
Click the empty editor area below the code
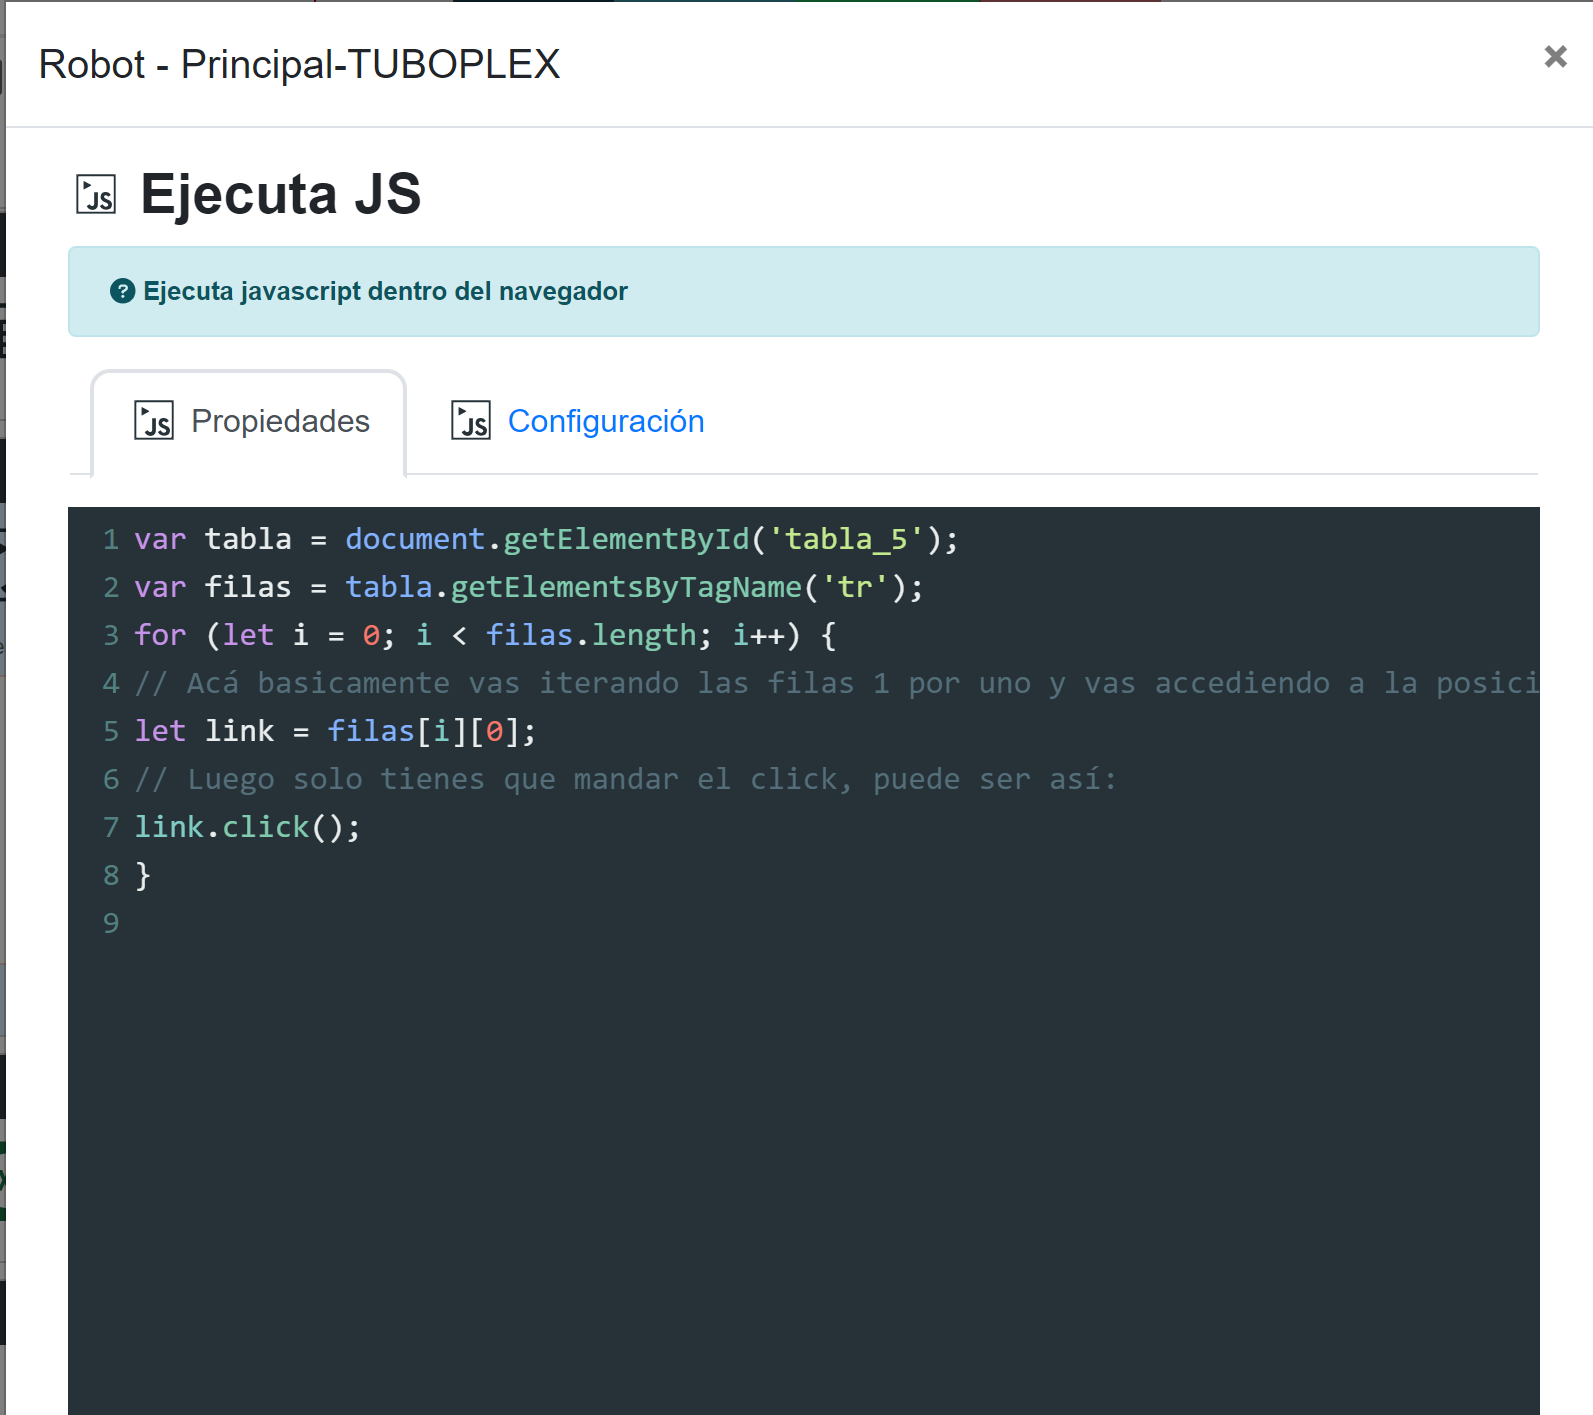(800, 1150)
